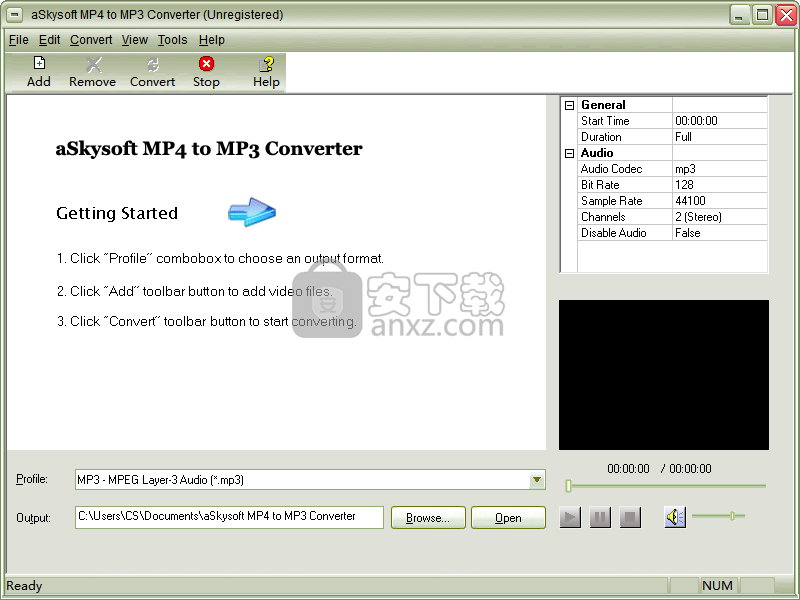The height and width of the screenshot is (600, 800).
Task: Open the File menu
Action: (x=18, y=40)
